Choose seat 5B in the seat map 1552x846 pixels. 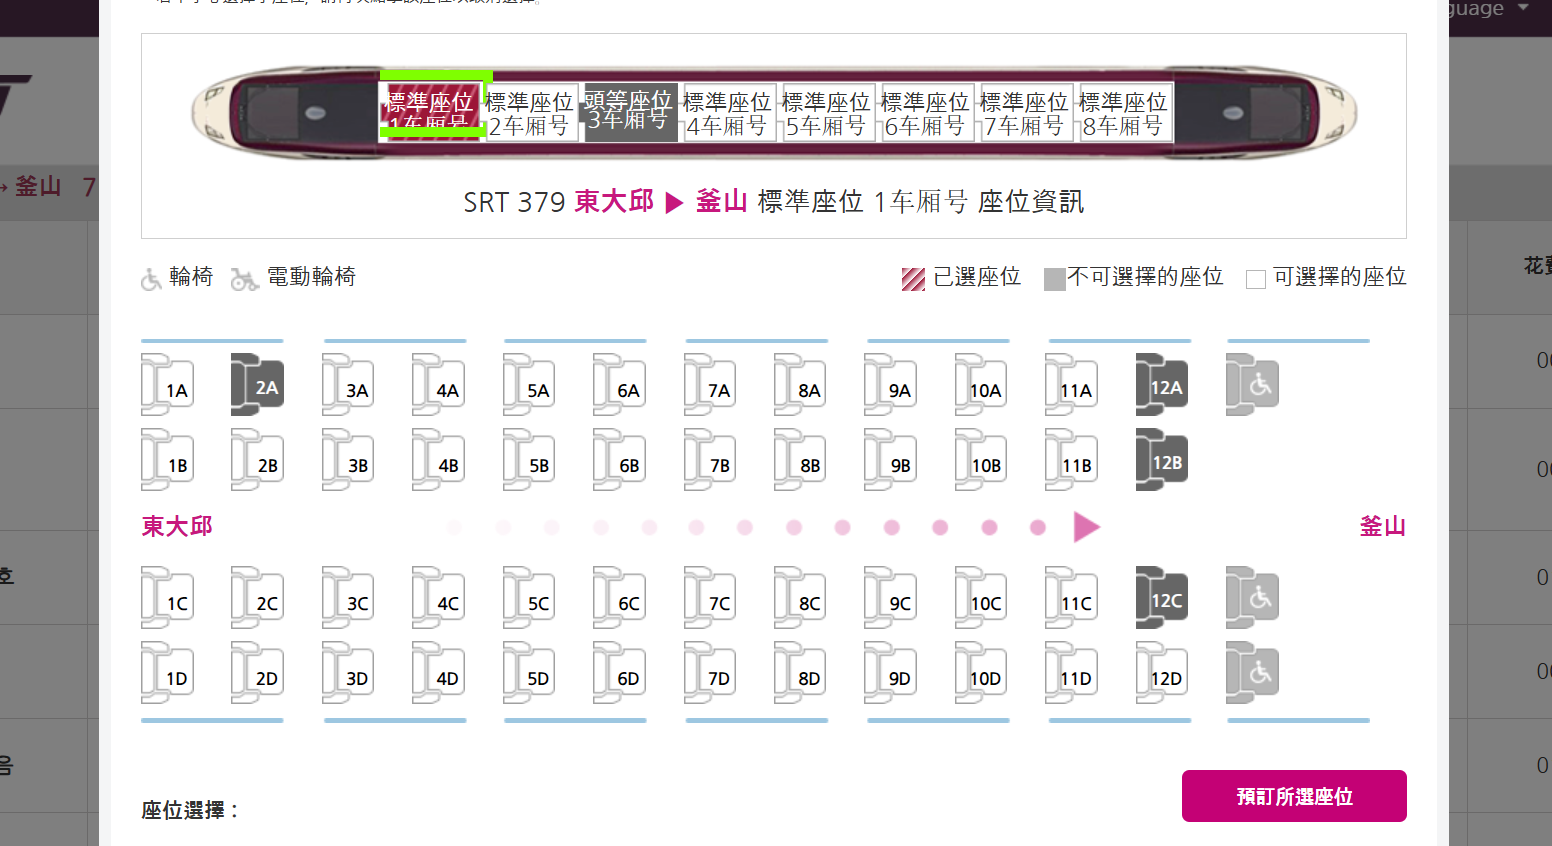[x=529, y=460]
